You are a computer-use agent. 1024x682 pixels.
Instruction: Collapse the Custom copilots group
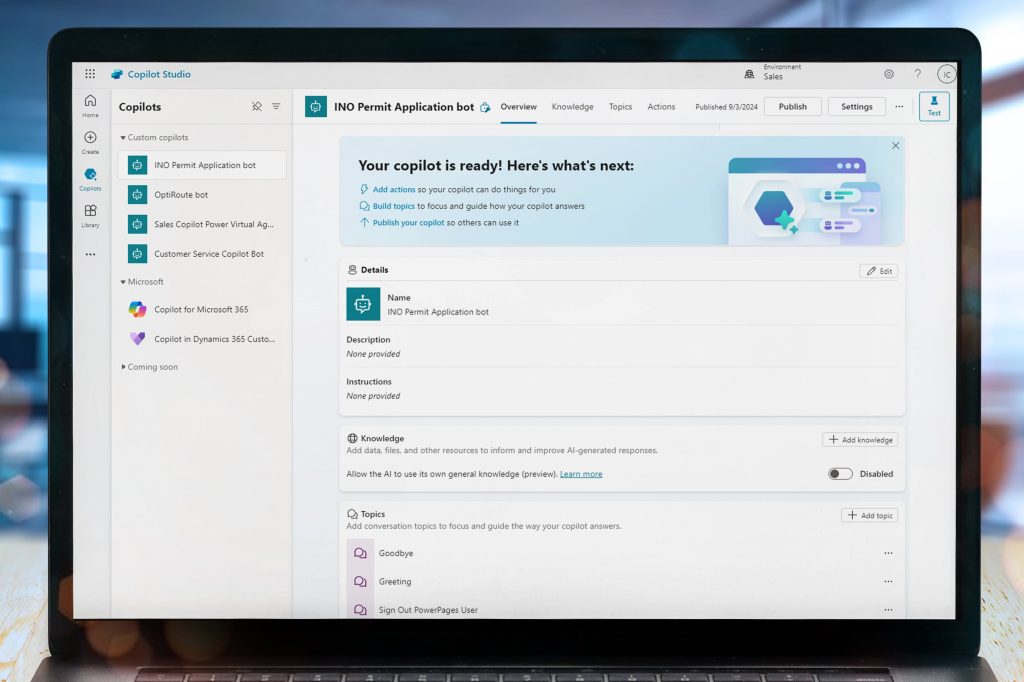tap(123, 138)
